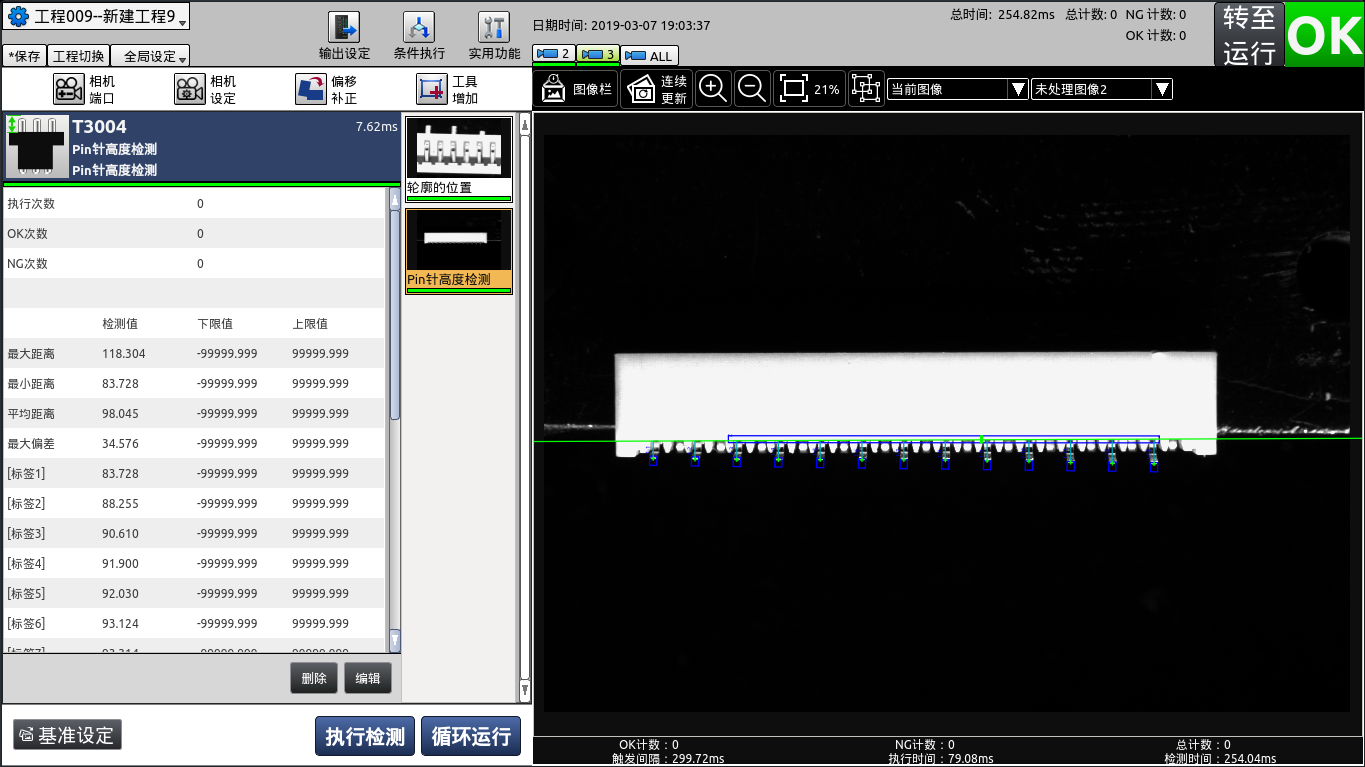Zoom in on the image view

[x=713, y=89]
